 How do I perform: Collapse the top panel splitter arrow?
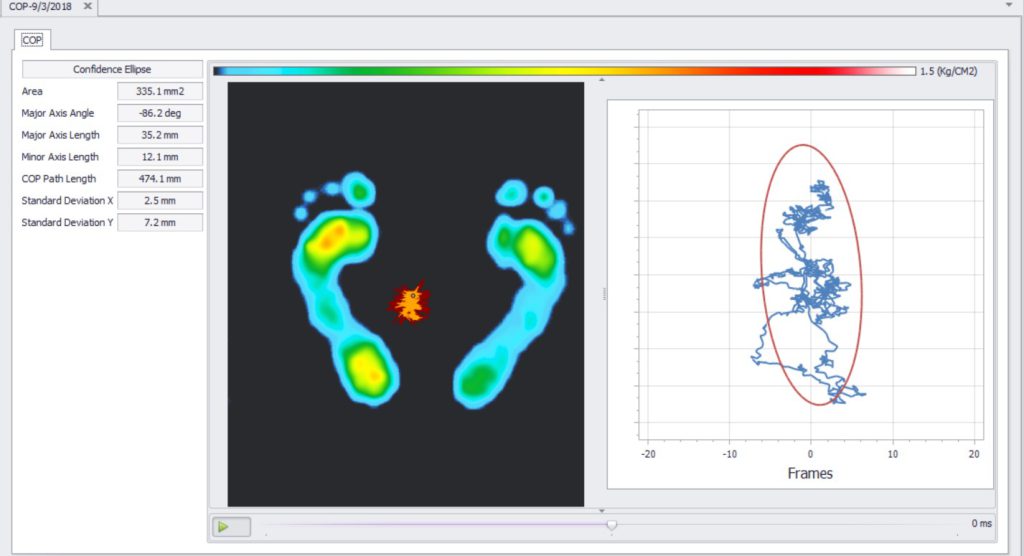[x=601, y=80]
